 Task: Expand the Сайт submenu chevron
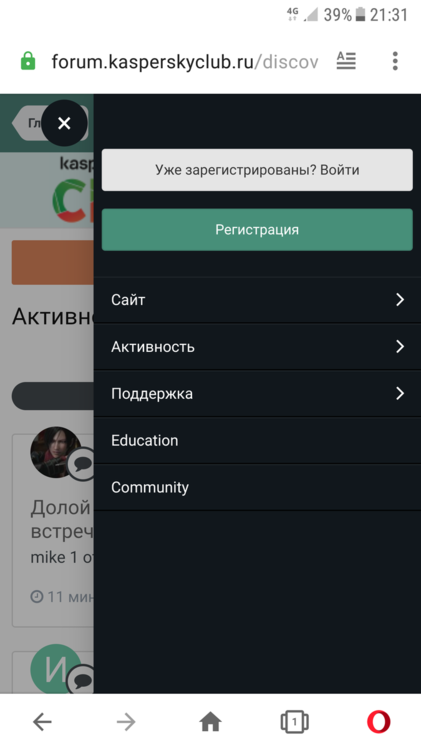[x=400, y=299]
